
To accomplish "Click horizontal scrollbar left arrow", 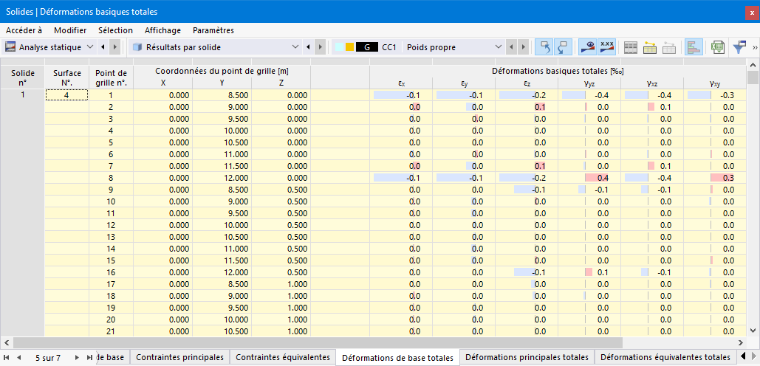I will [x=7, y=342].
